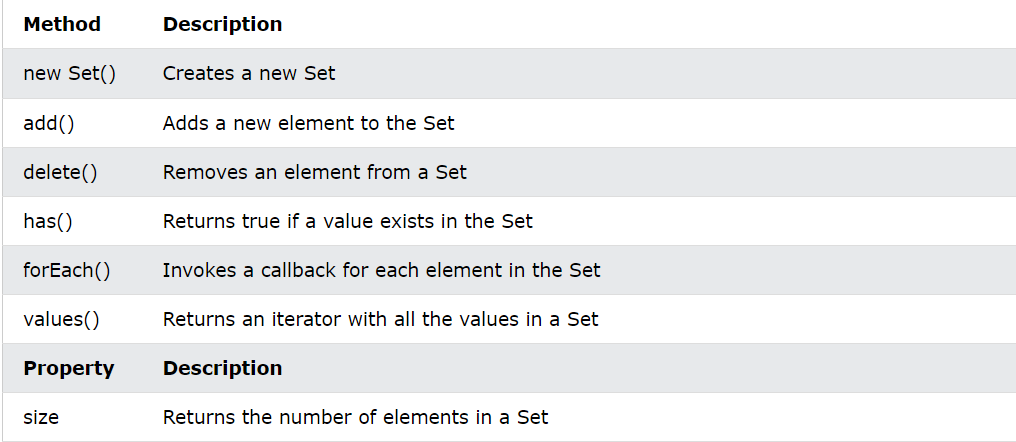Image resolution: width=1016 pixels, height=442 pixels.
Task: Click the 'new Set()' method cell
Action: tap(69, 73)
